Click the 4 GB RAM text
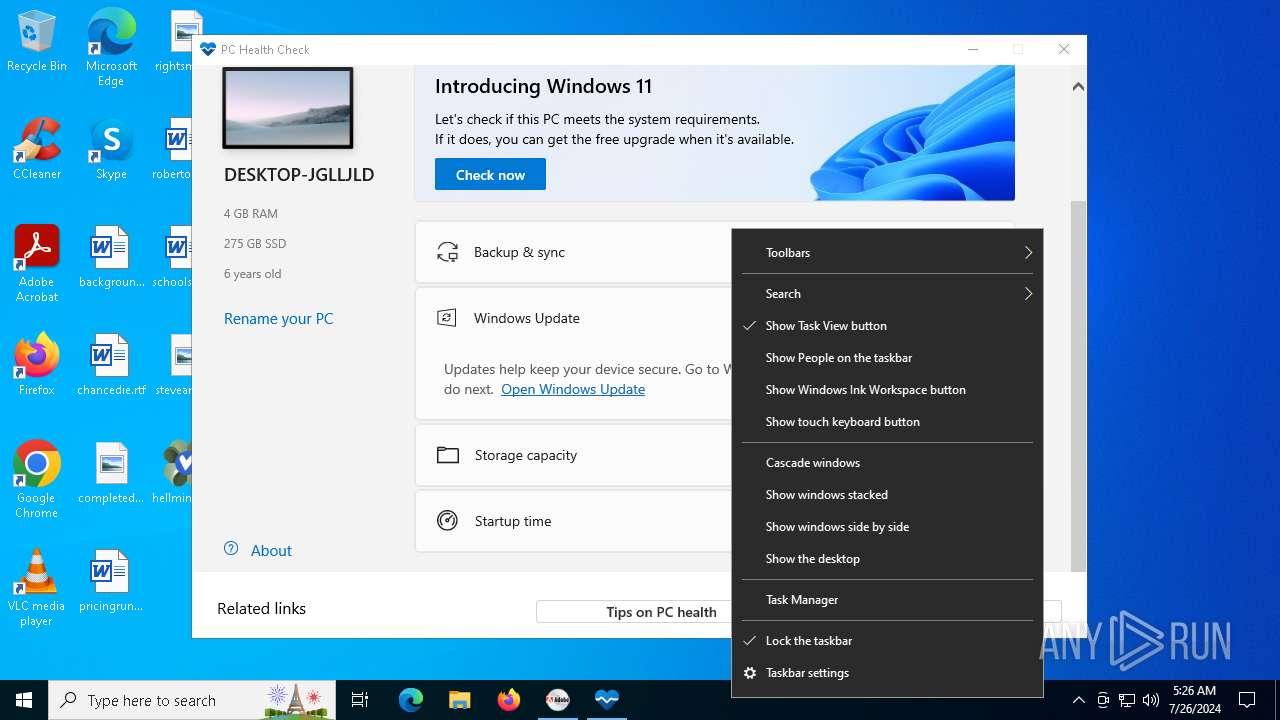The height and width of the screenshot is (720, 1280). (x=251, y=214)
